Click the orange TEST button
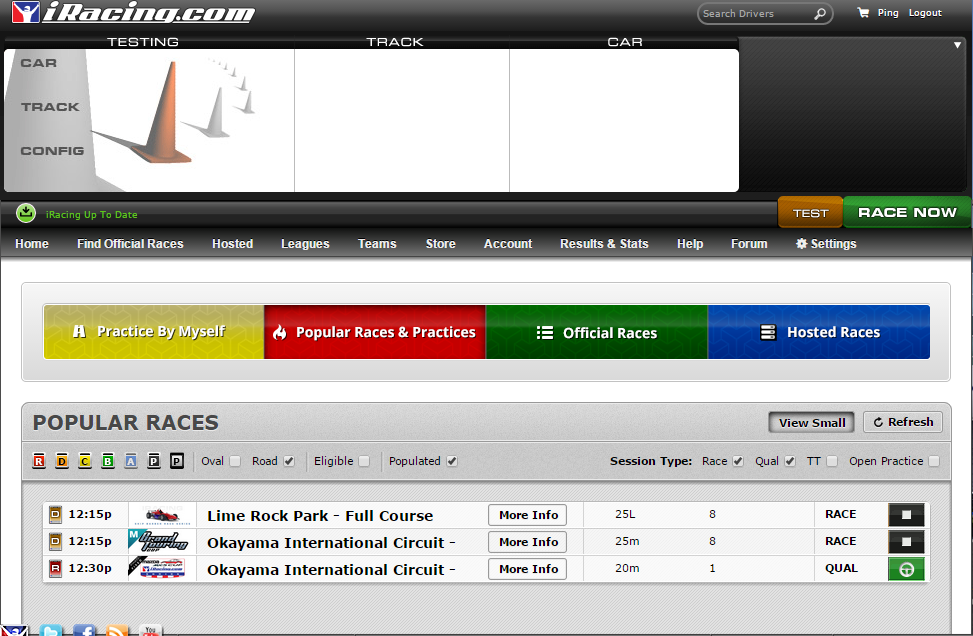 point(810,212)
